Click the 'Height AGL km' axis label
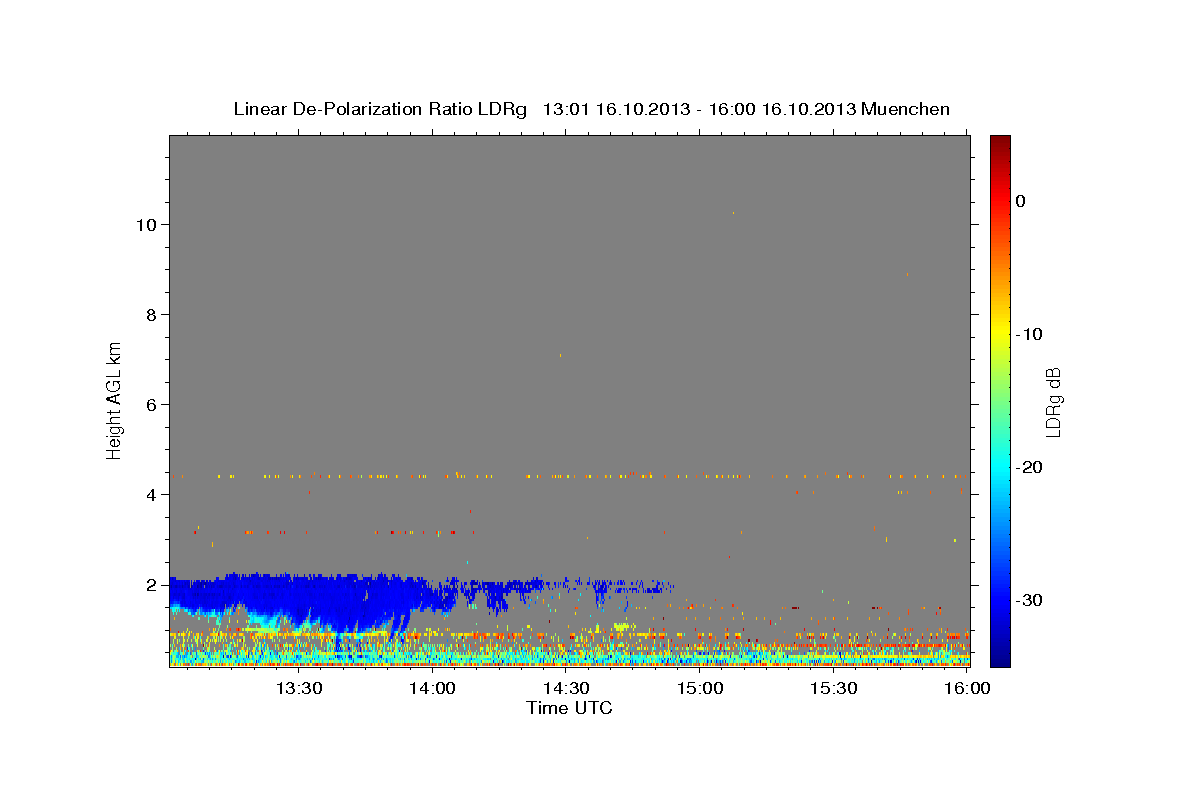 [115, 400]
